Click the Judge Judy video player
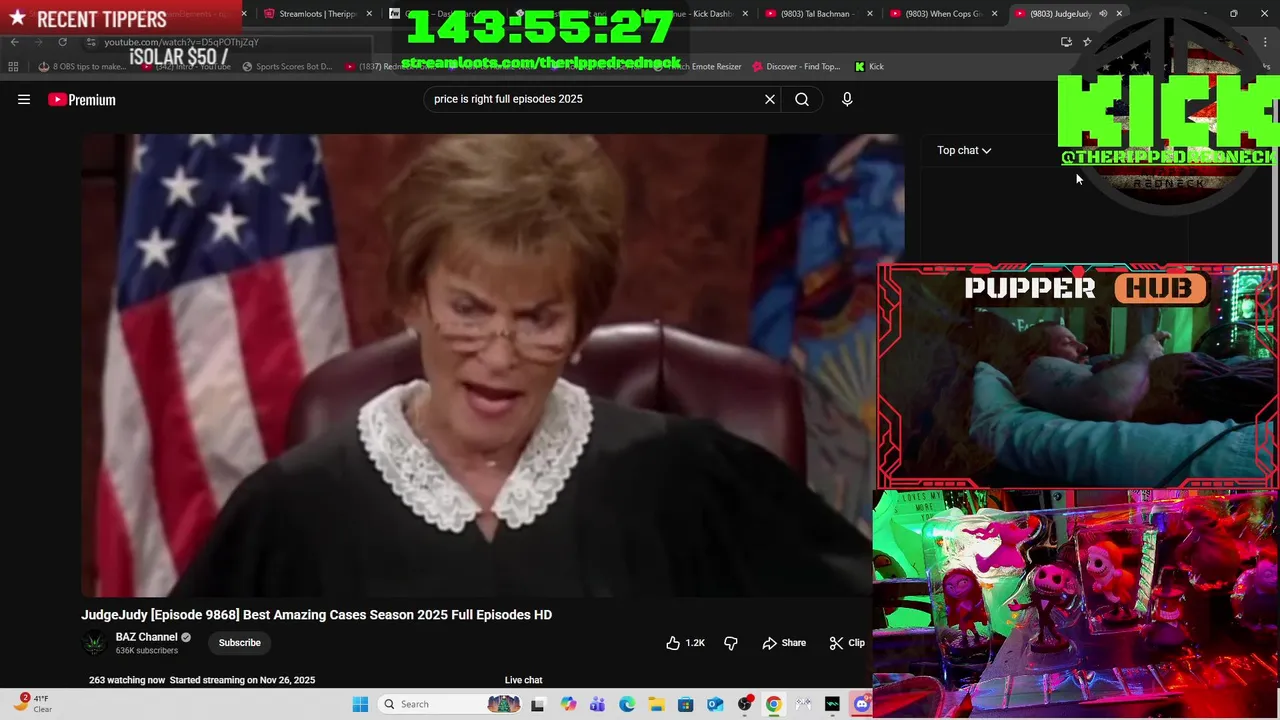The width and height of the screenshot is (1280, 720). click(493, 365)
